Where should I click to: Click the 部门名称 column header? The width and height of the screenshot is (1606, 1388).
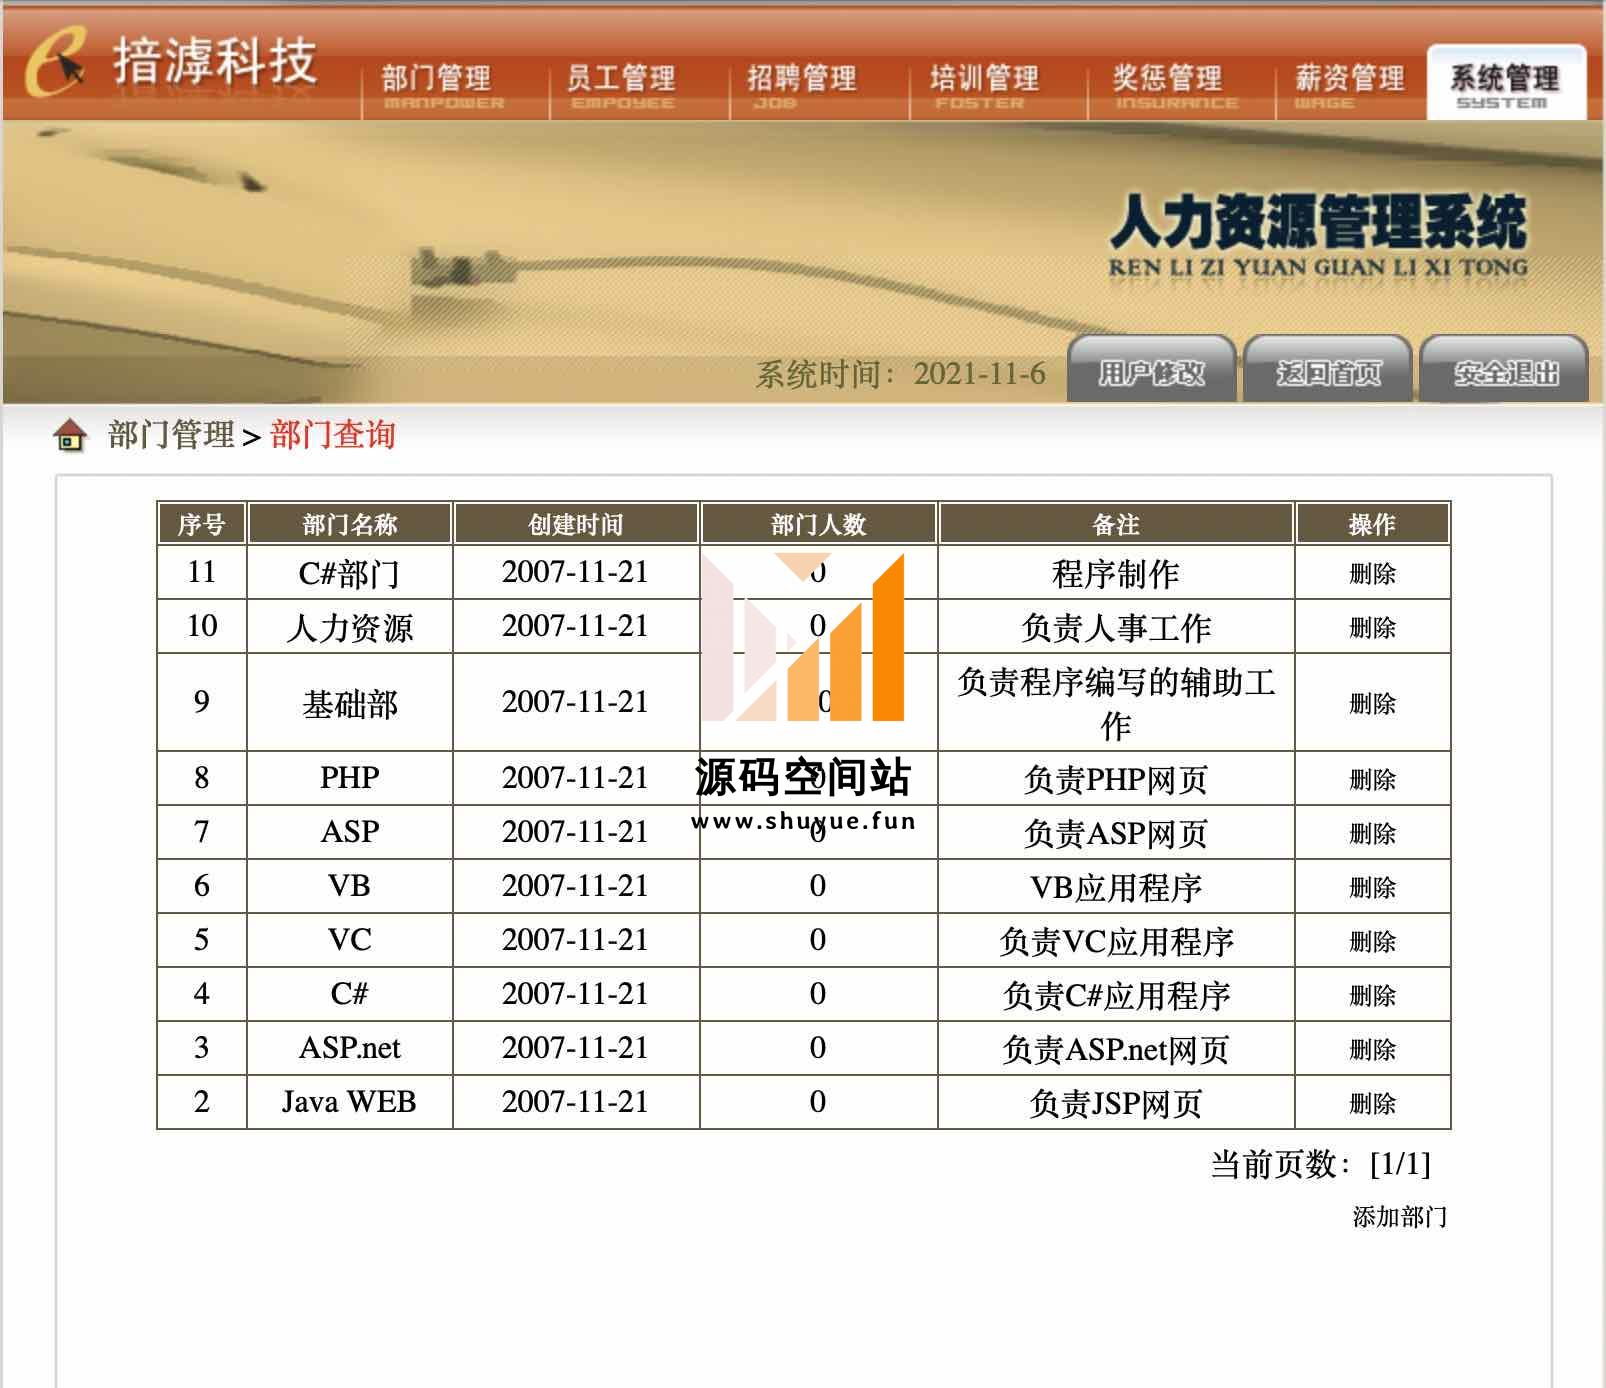(x=350, y=524)
